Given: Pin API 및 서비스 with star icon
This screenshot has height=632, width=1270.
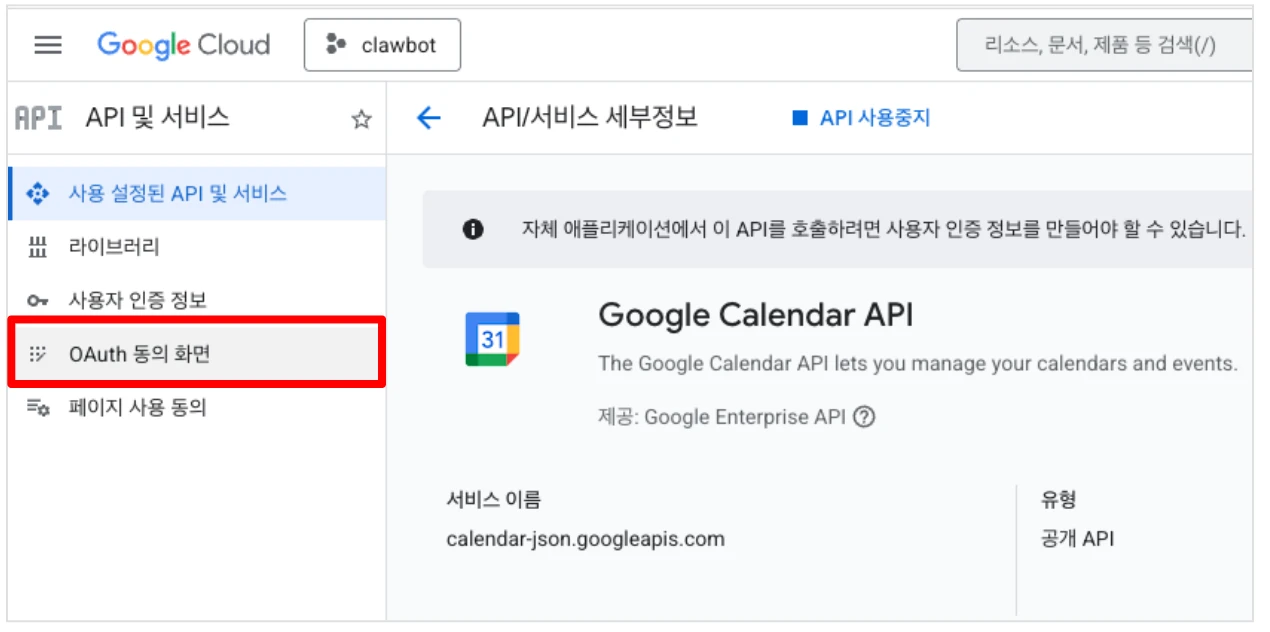Looking at the screenshot, I should coord(361,120).
